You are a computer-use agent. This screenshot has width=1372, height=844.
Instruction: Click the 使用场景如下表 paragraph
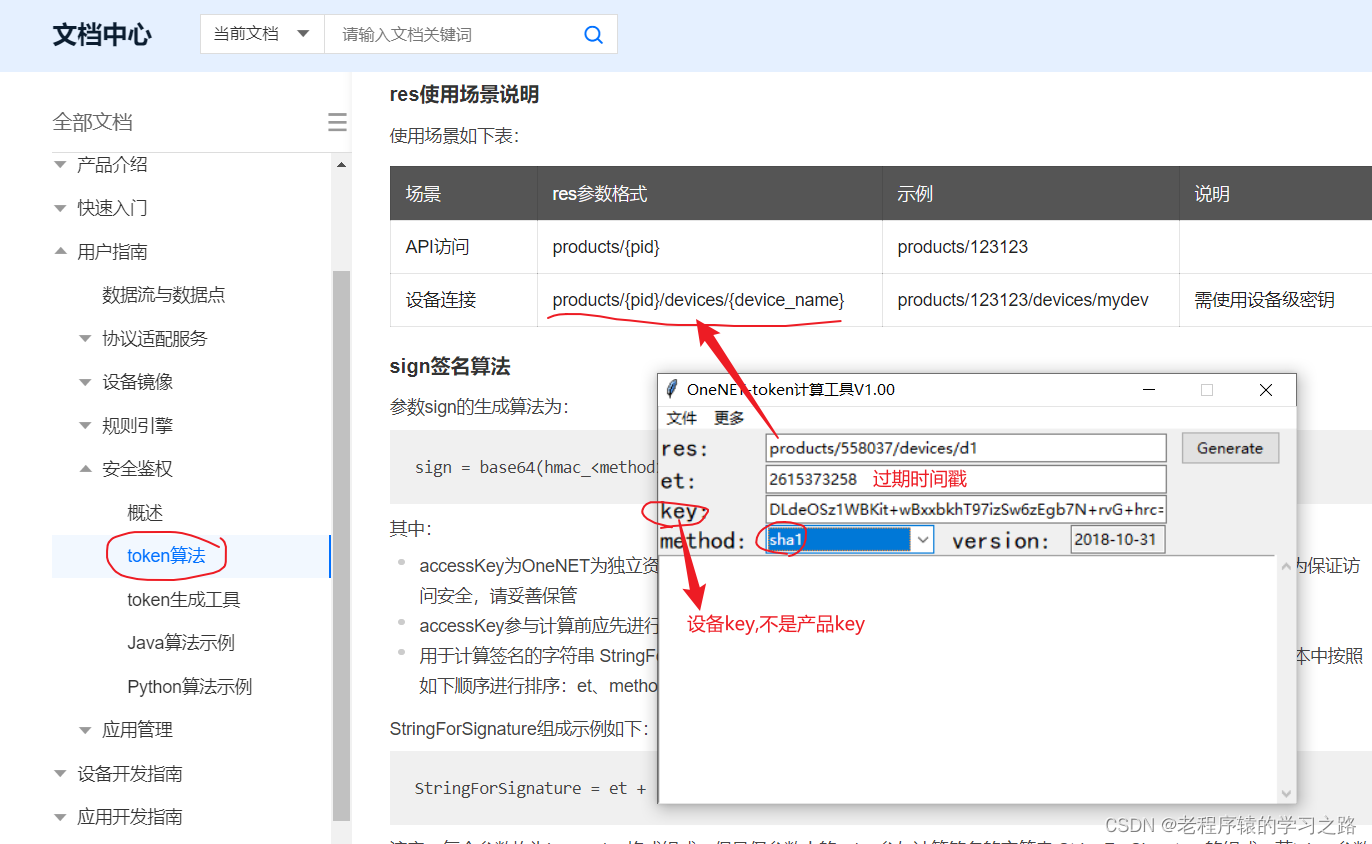pyautogui.click(x=455, y=136)
